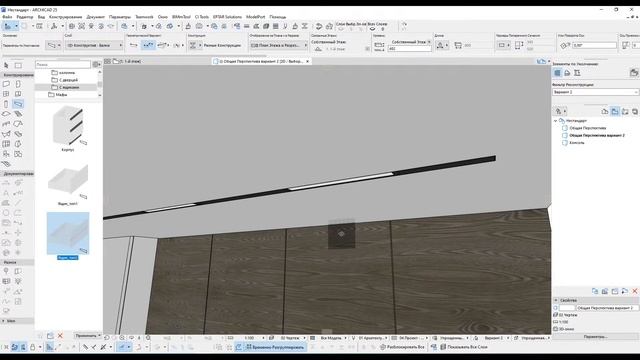Select the Text tool in the Документирование group
The height and width of the screenshot is (360, 640).
tap(6, 193)
